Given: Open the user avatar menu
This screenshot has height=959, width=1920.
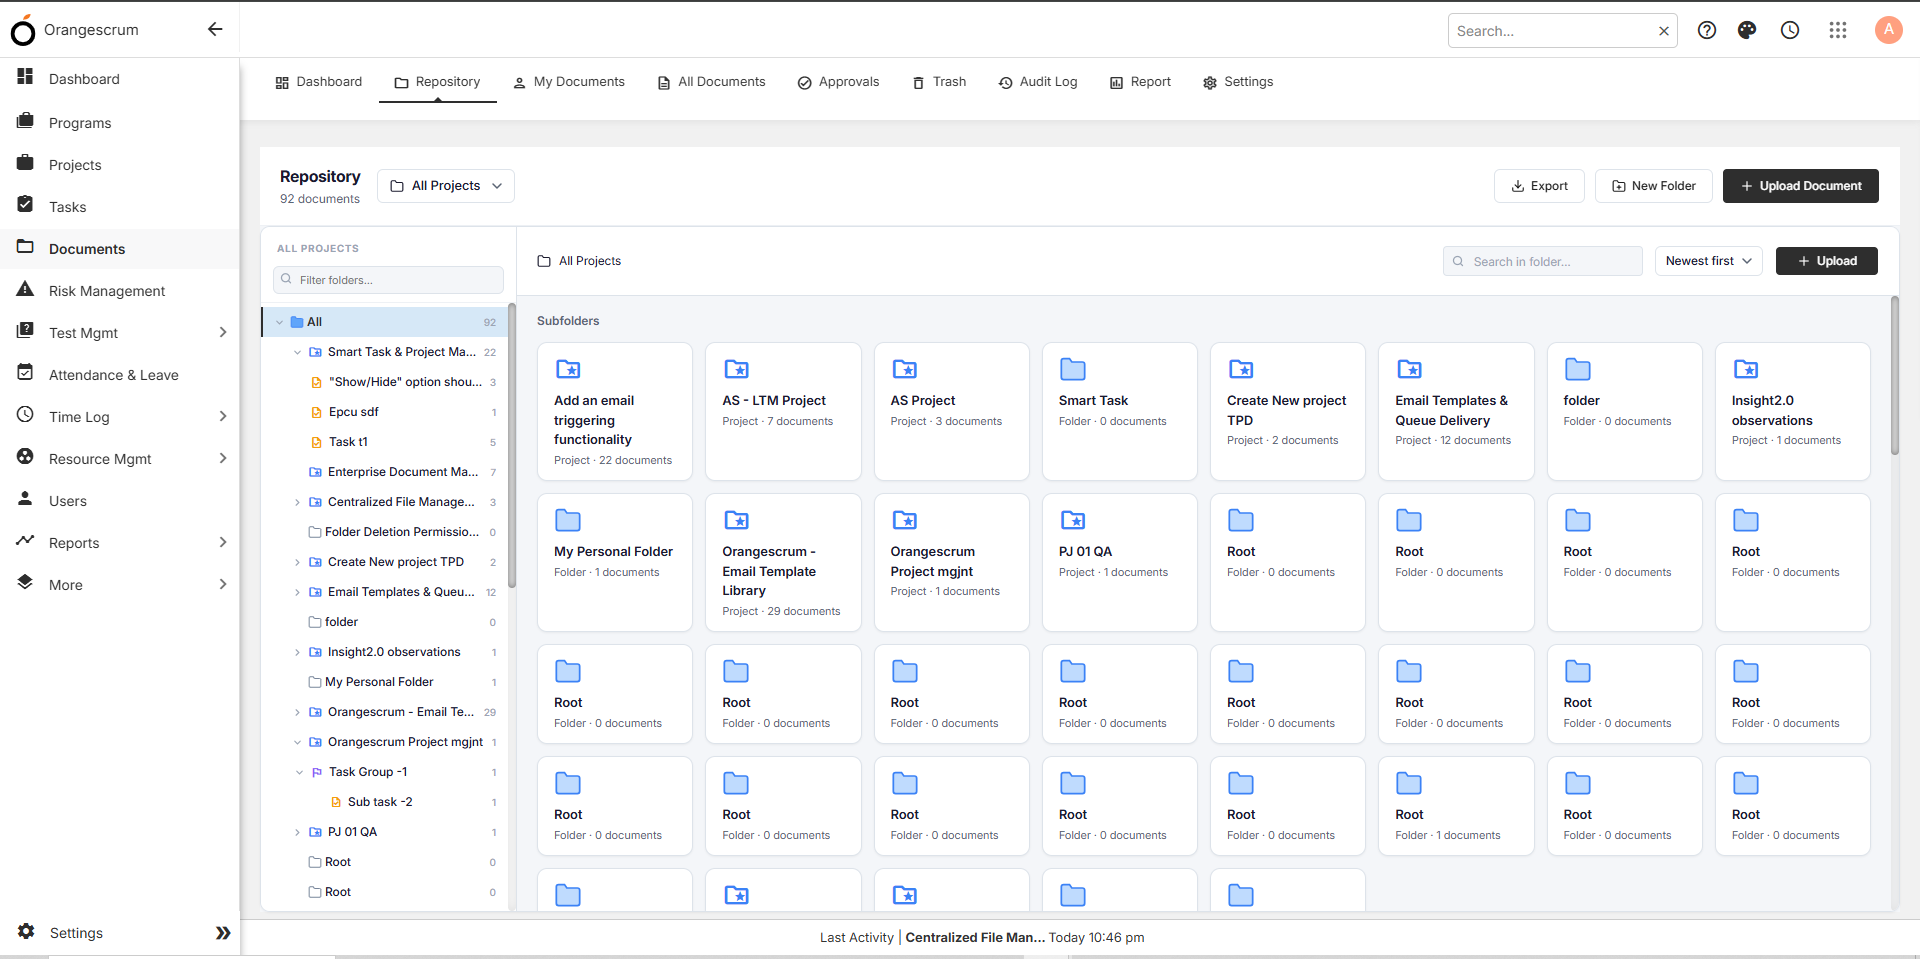Looking at the screenshot, I should 1888,30.
